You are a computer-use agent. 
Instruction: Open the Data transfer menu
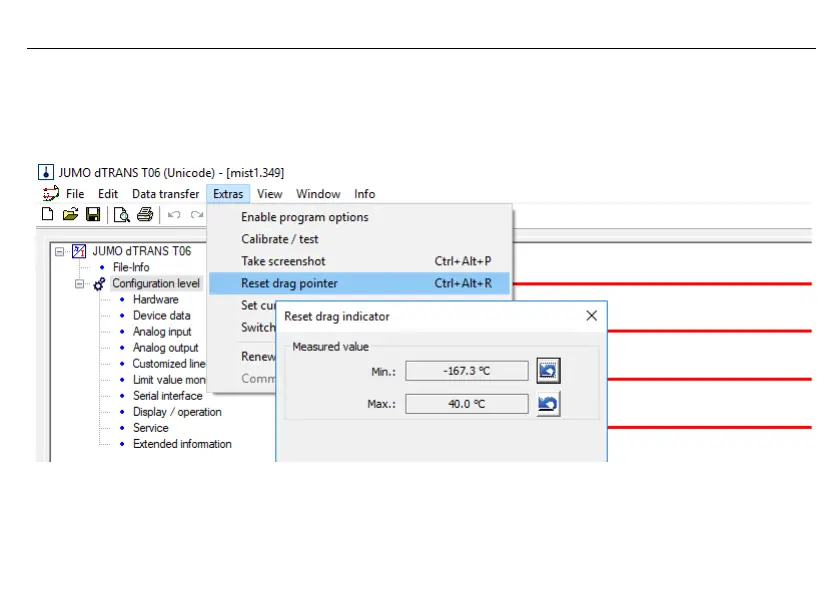point(166,194)
